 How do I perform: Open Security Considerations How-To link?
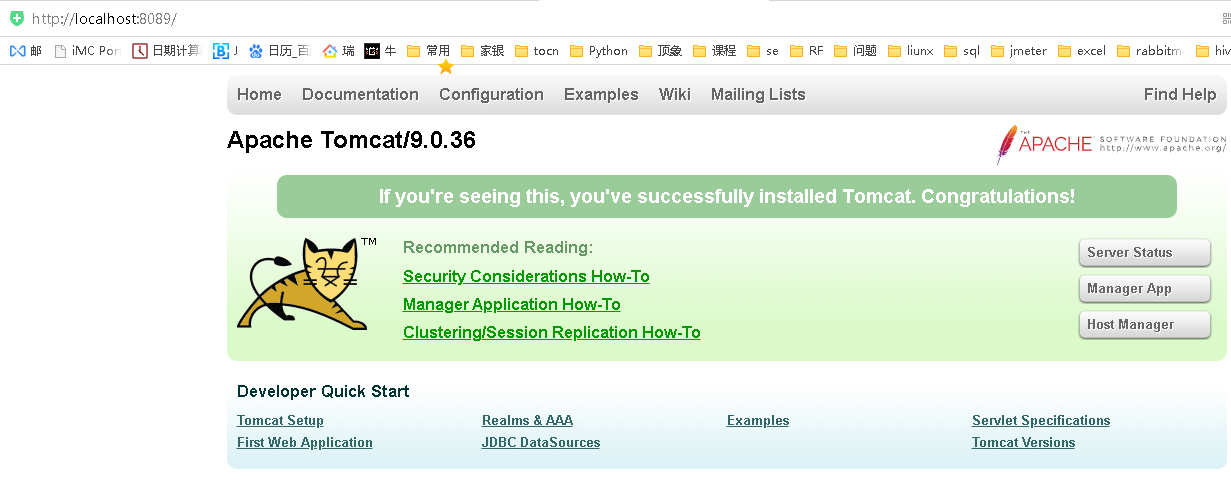(526, 277)
